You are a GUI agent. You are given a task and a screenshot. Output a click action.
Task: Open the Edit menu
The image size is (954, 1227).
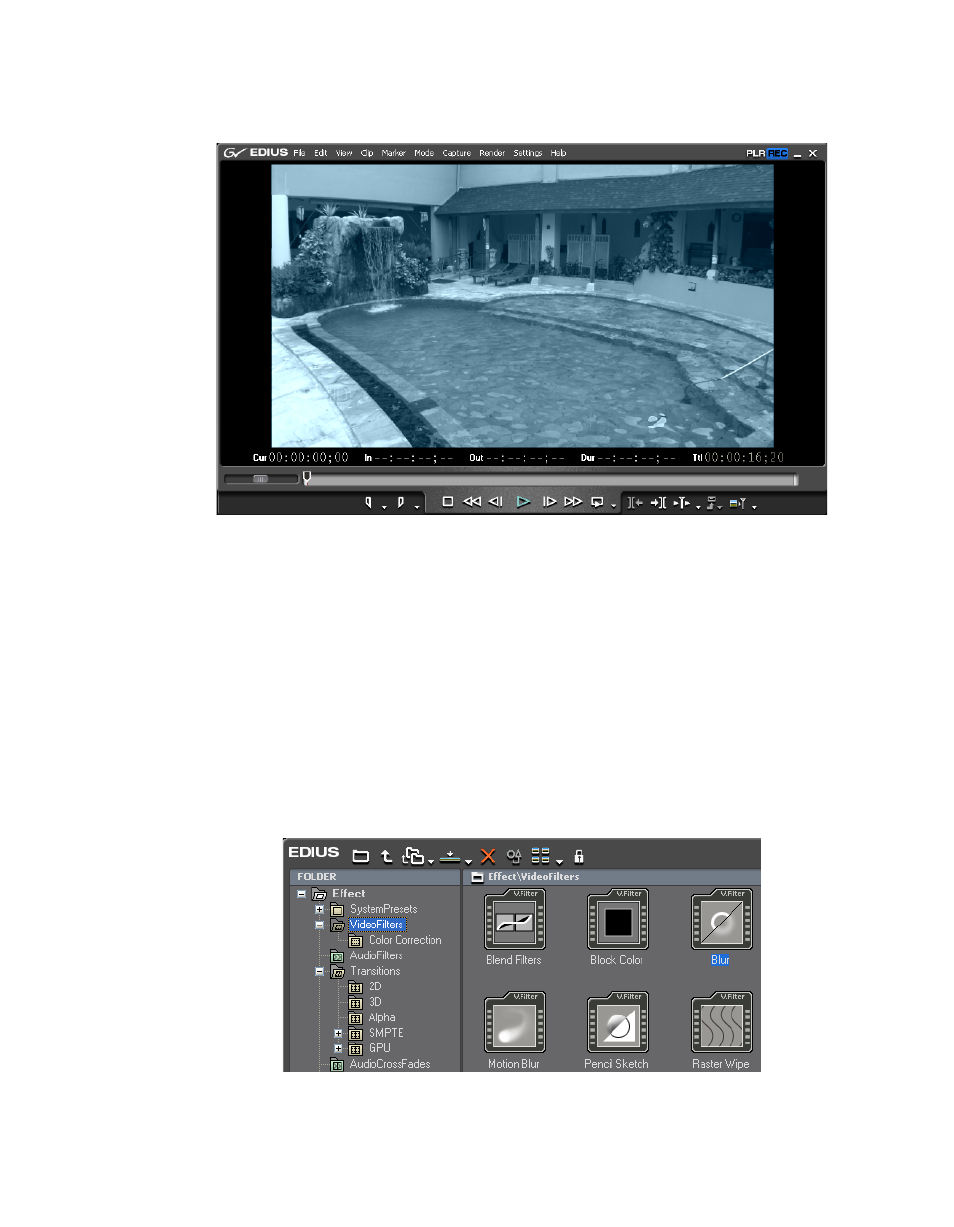click(x=321, y=153)
